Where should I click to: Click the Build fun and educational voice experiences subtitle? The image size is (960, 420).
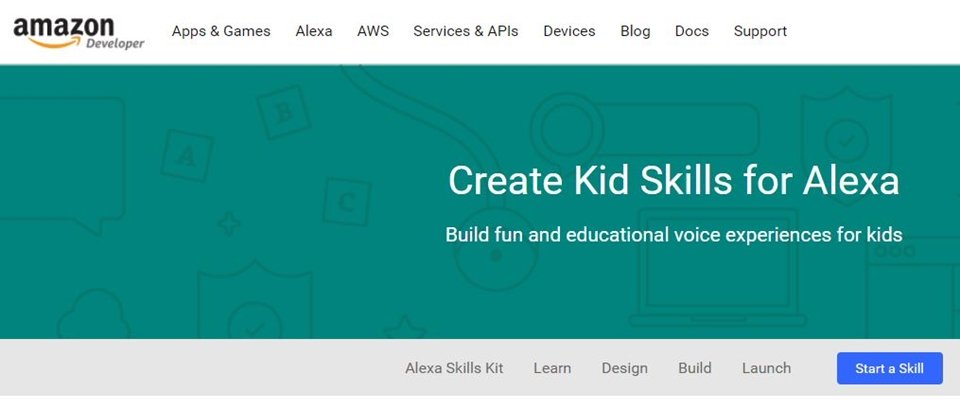point(673,234)
